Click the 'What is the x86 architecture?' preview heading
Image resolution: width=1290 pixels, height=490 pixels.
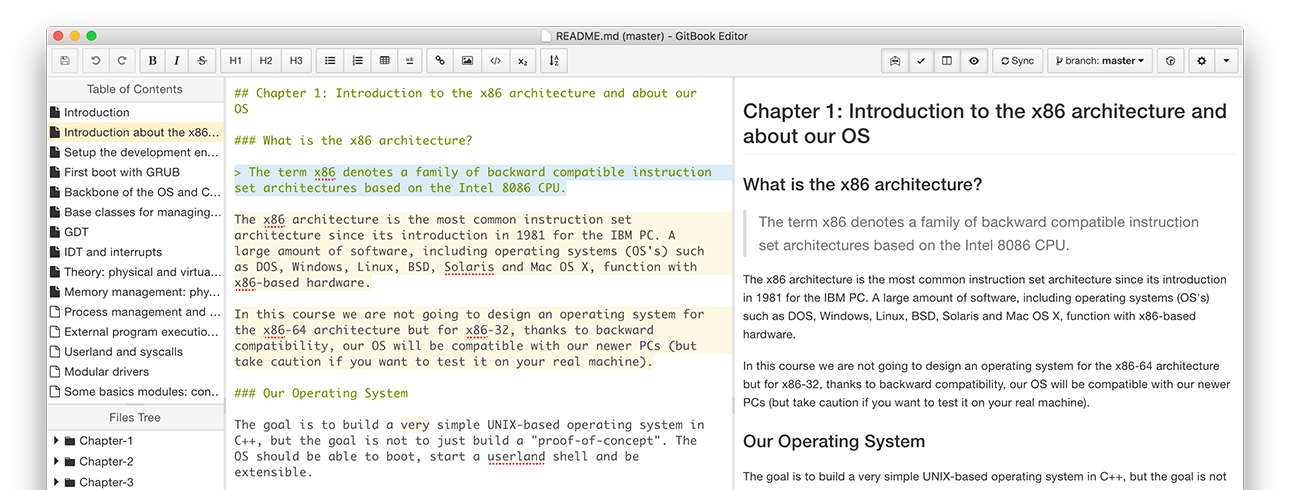coord(863,185)
